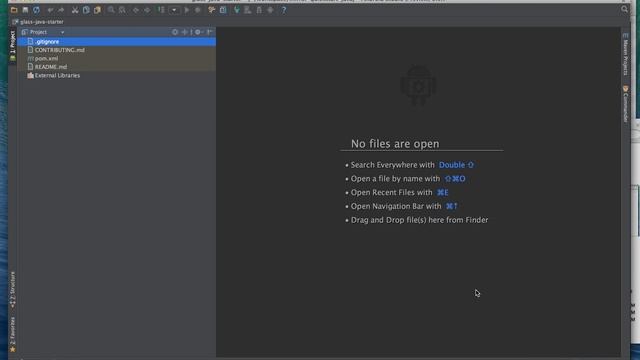Viewport: 640px width, 360px height.
Task: Click the Forward navigation arrow icon
Action: click(147, 10)
